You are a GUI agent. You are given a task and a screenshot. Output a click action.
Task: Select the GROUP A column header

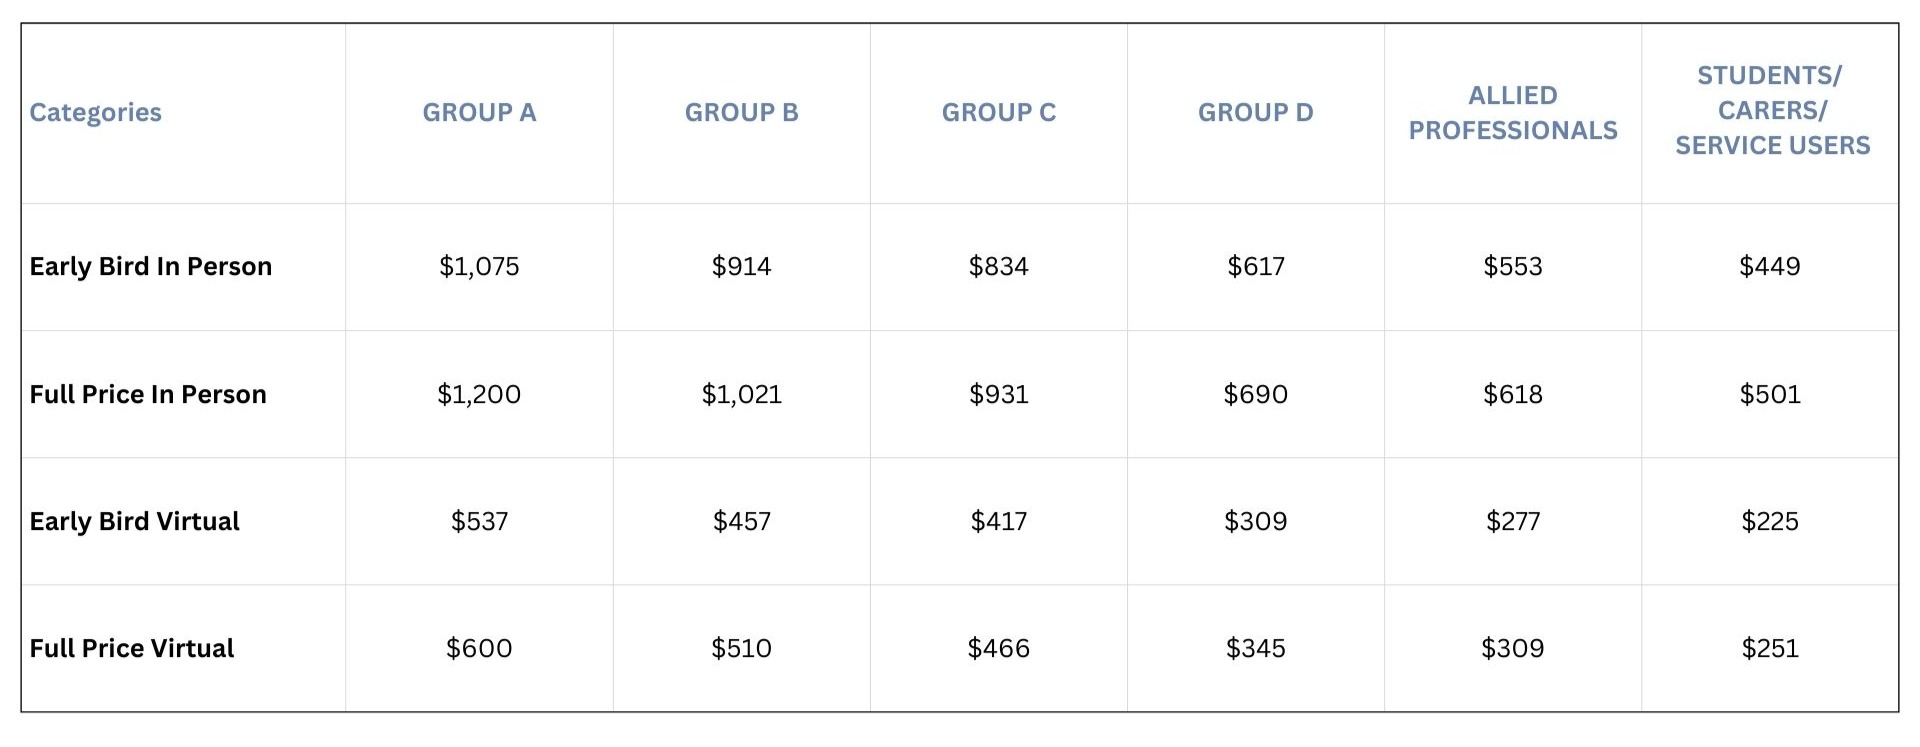point(479,113)
